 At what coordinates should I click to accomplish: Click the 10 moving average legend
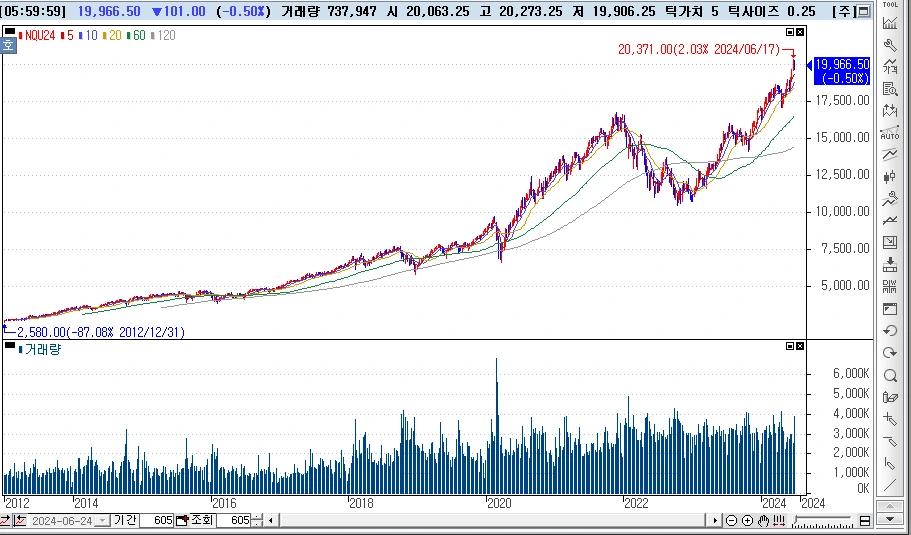(x=87, y=35)
